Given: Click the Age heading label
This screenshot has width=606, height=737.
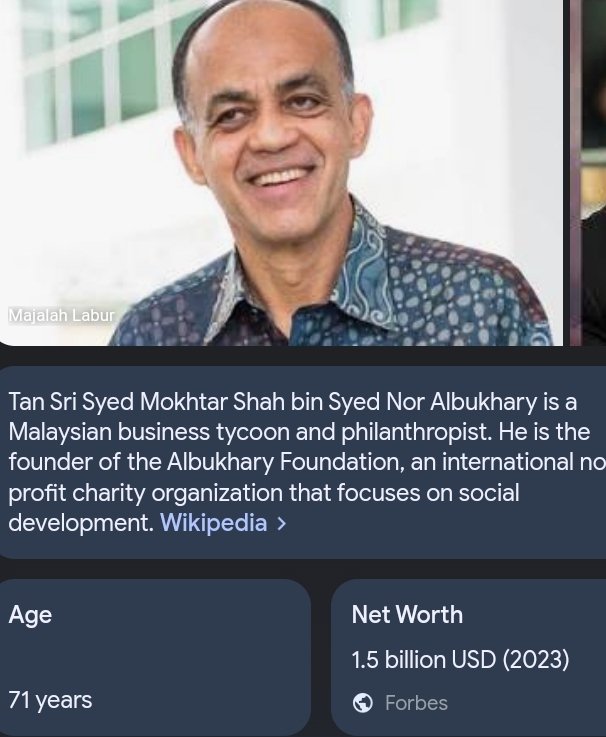Looking at the screenshot, I should coord(30,616).
